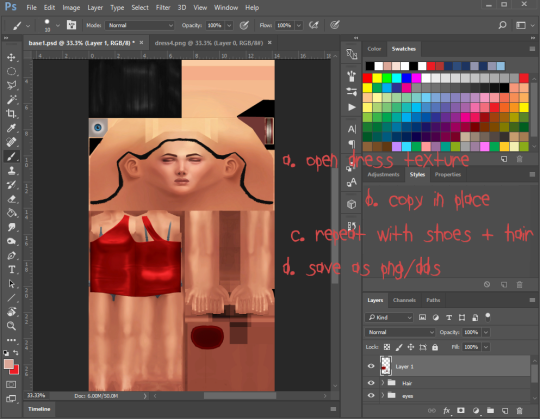Open brush Mode dropdown showing Normal
This screenshot has height=419, width=540.
click(139, 25)
